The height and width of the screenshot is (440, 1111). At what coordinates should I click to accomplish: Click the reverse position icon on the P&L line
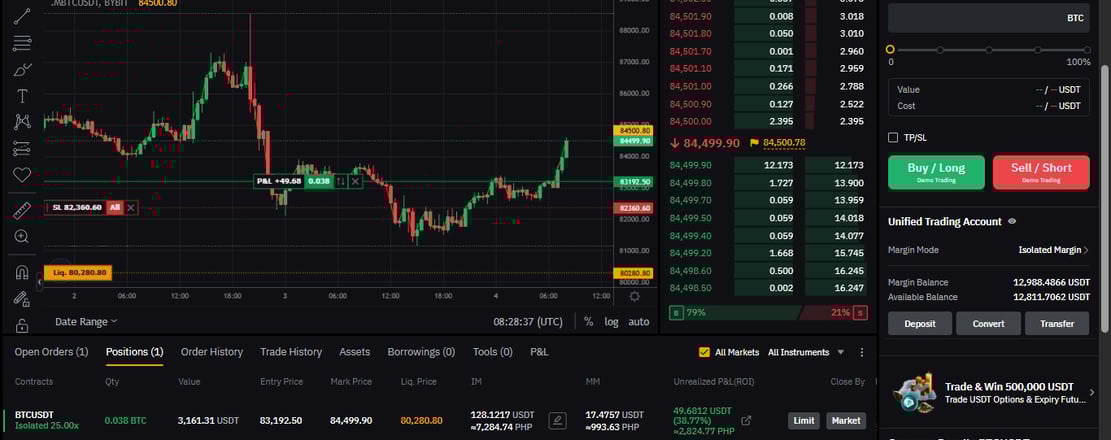tap(341, 181)
